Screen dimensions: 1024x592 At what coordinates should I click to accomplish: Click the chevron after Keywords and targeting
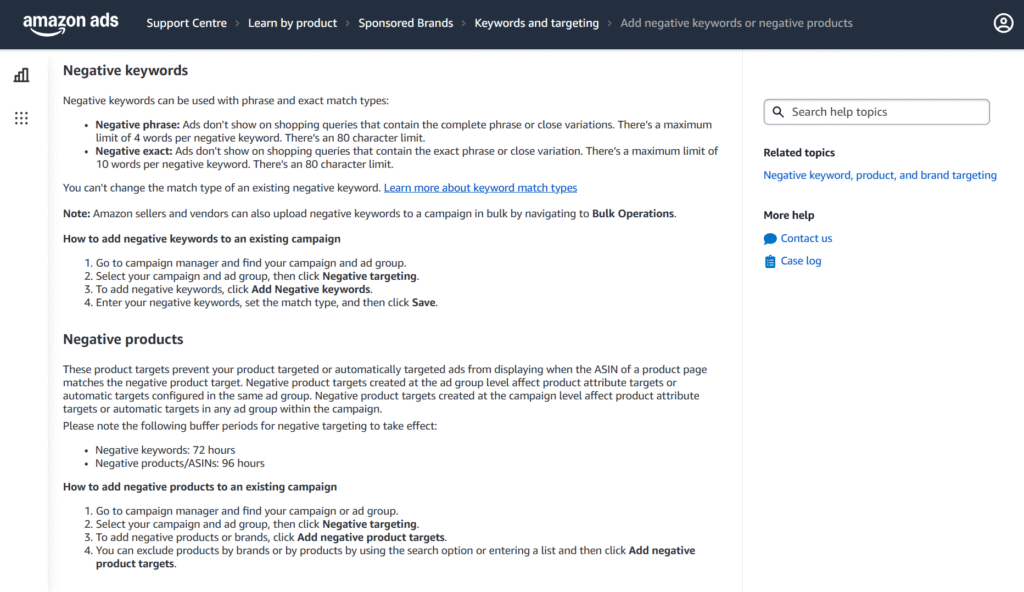click(610, 23)
